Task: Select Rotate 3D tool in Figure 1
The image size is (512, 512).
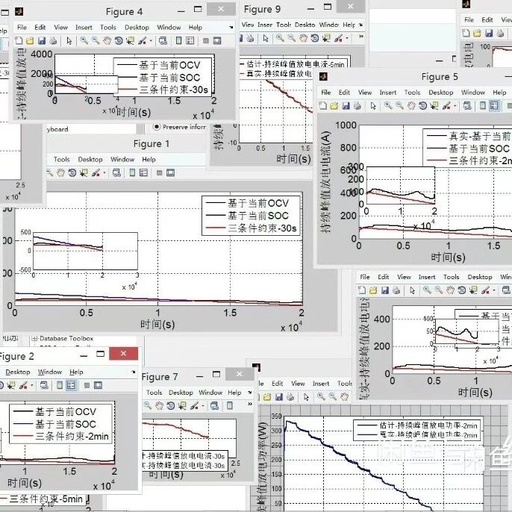Action: pyautogui.click(x=72, y=173)
